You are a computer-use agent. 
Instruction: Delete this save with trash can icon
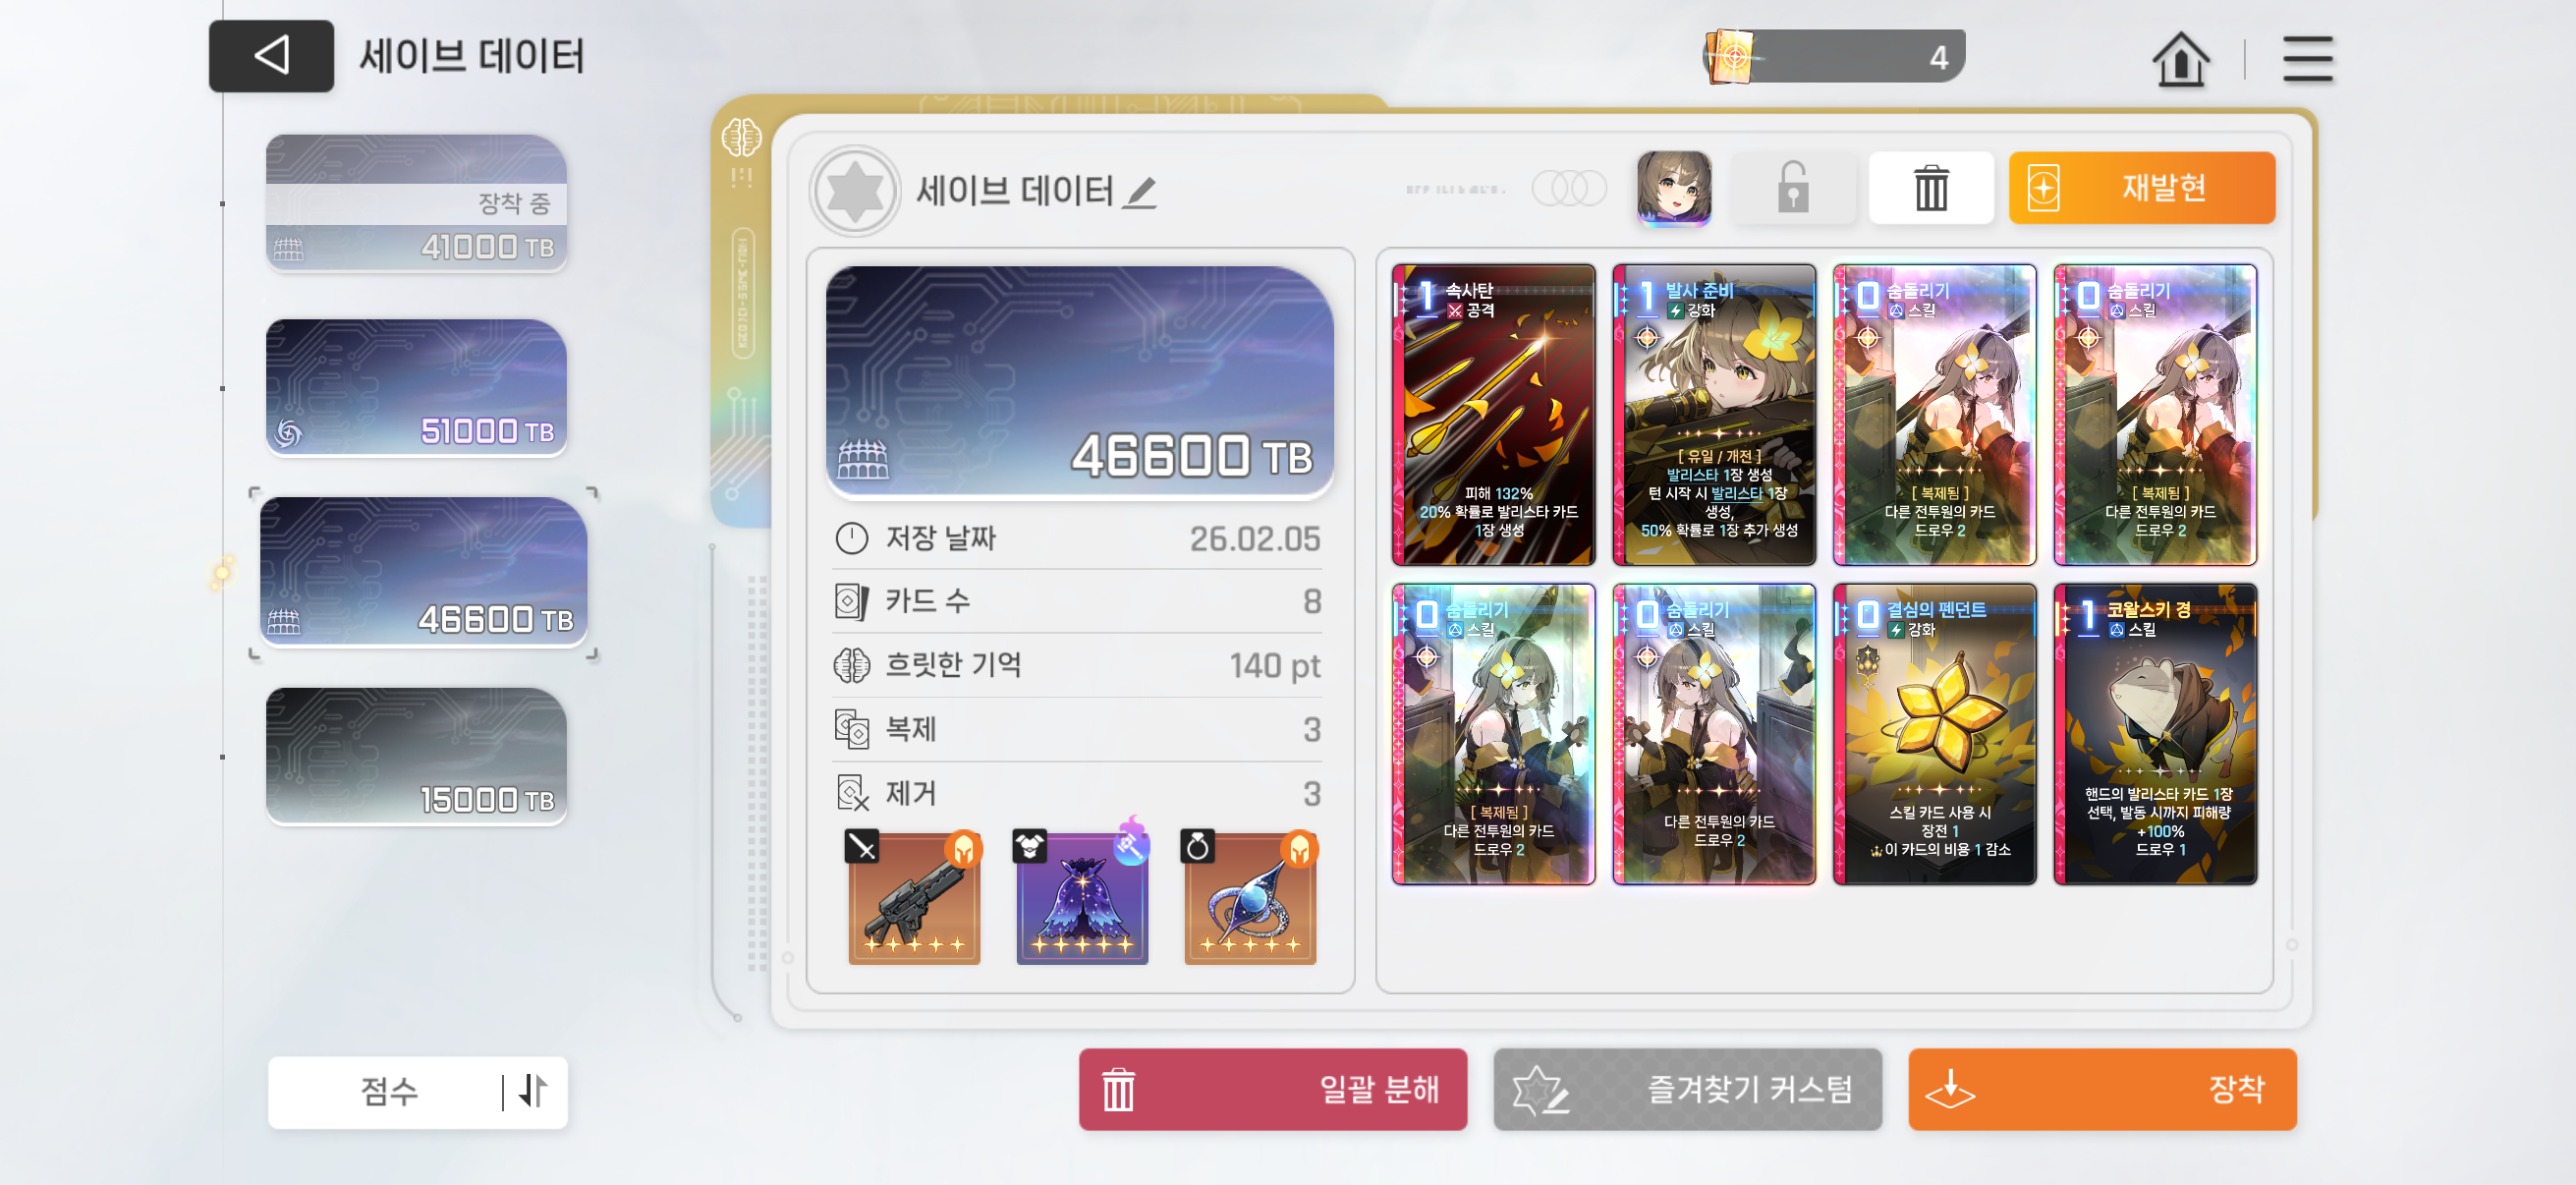1930,188
